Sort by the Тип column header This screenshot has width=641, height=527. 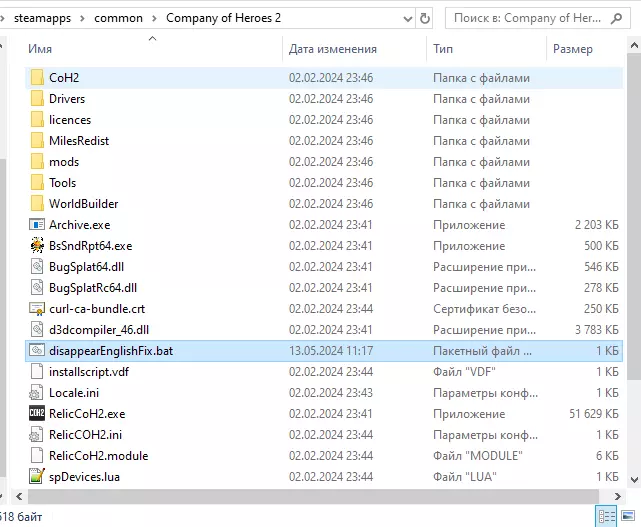(443, 49)
